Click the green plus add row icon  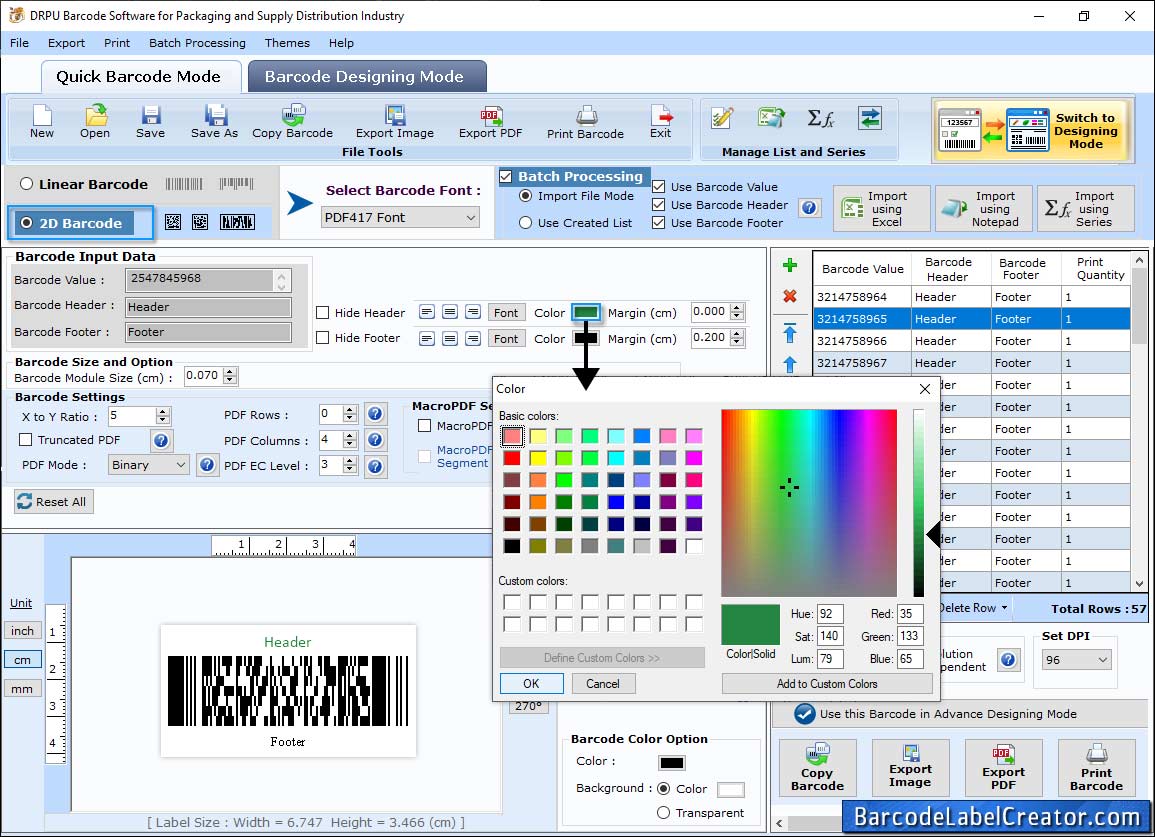tap(790, 265)
